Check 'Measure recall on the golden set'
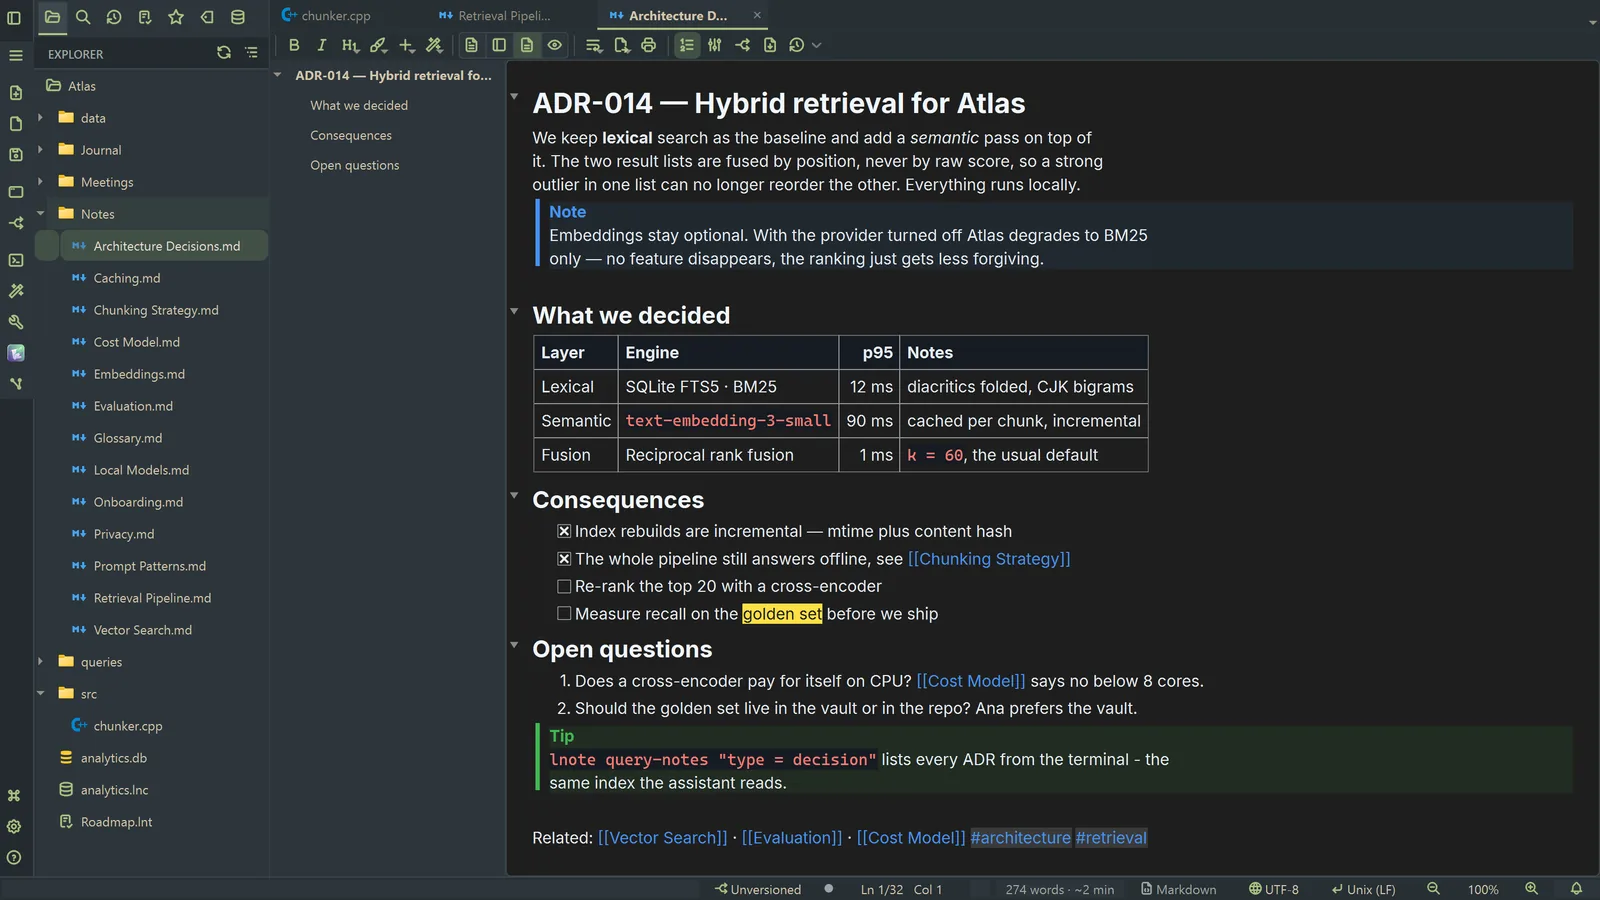The height and width of the screenshot is (900, 1600). (x=564, y=614)
